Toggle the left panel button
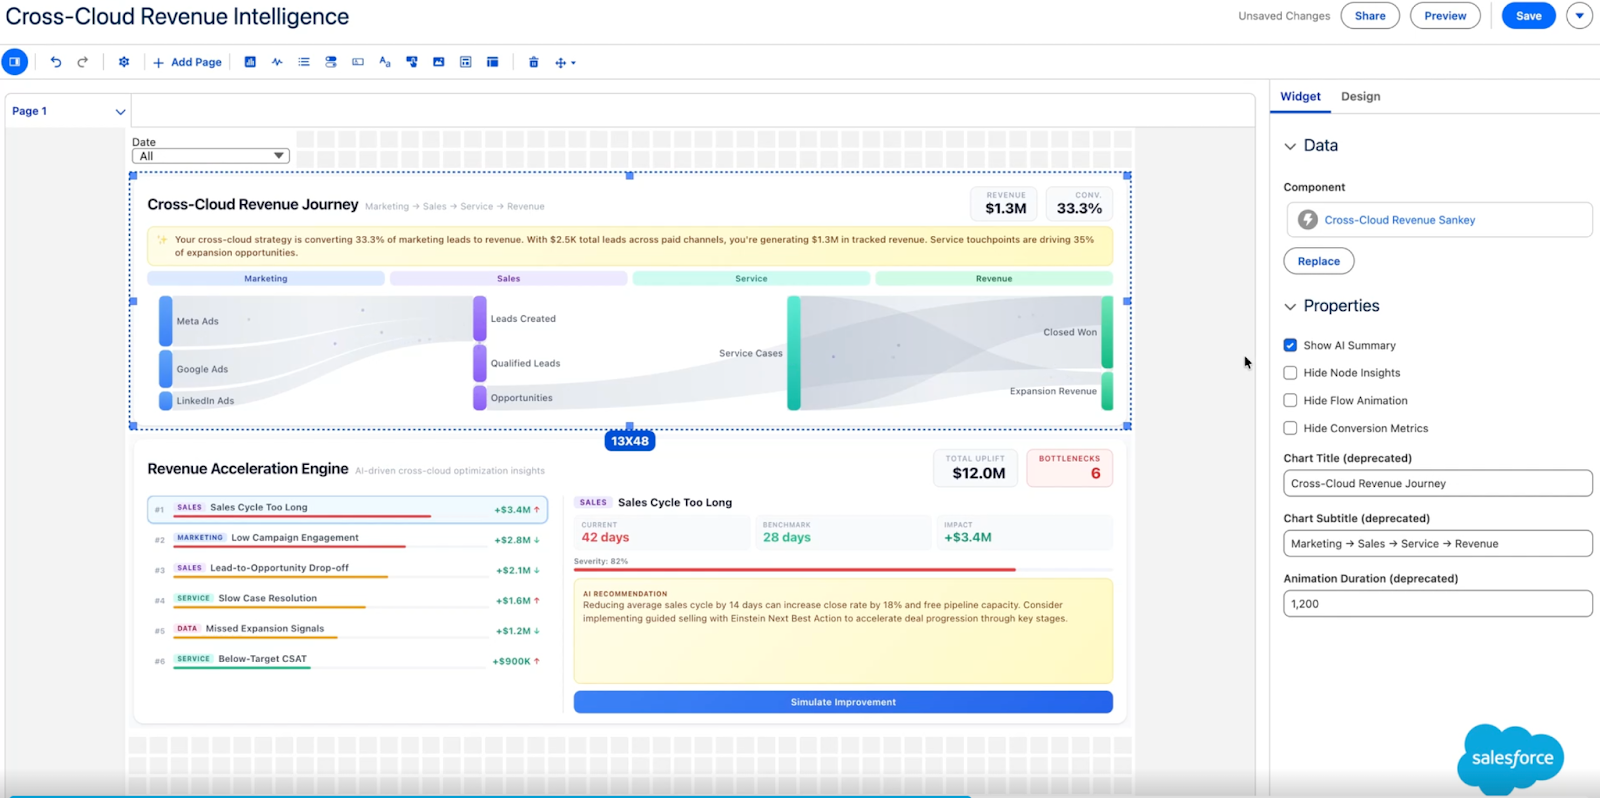 click(x=15, y=62)
